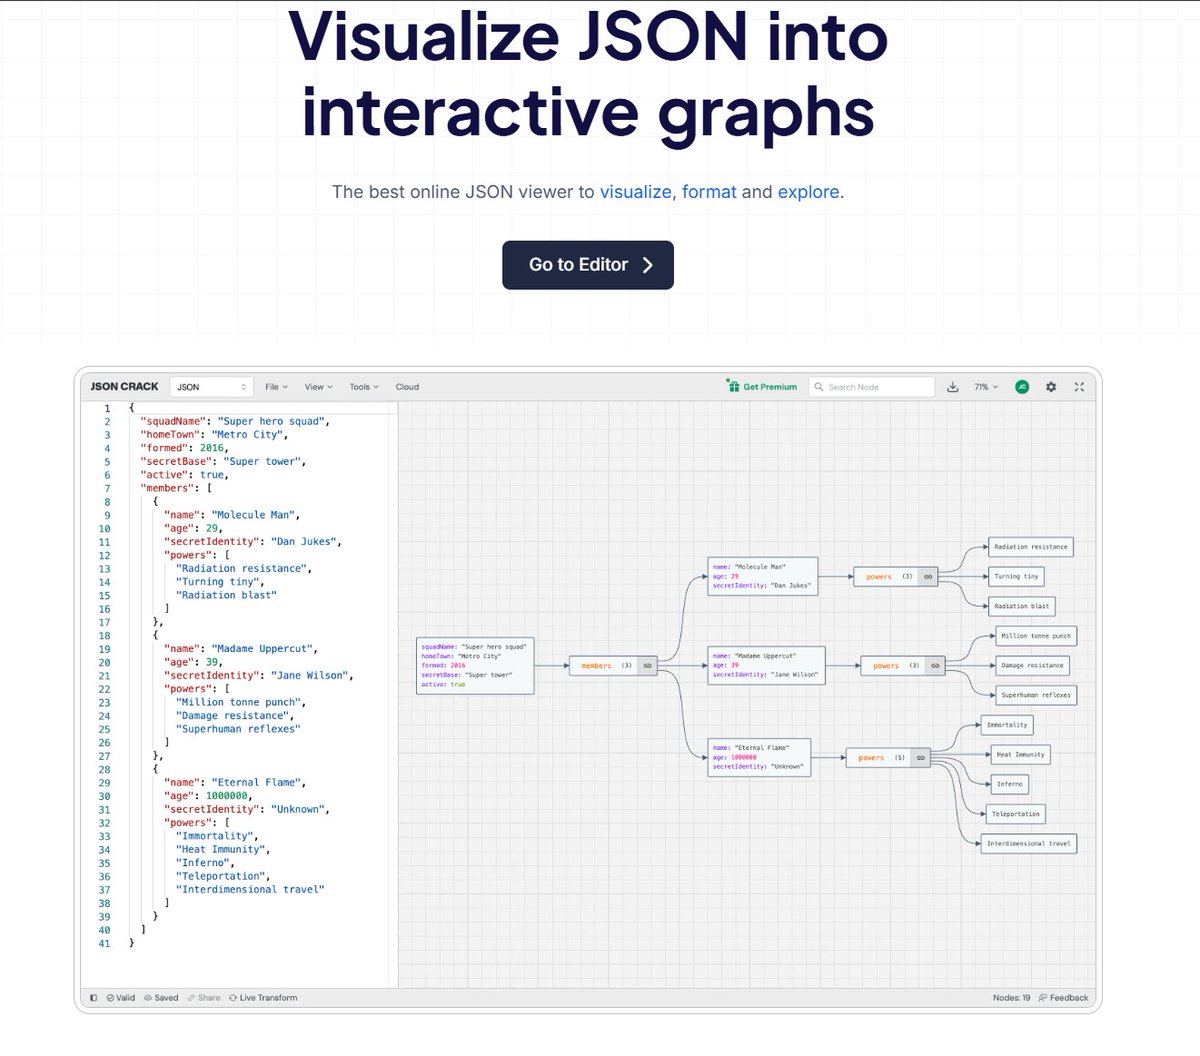Click the Madame Uppercut powers link icon
Image resolution: width=1200 pixels, height=1056 pixels.
click(x=935, y=666)
